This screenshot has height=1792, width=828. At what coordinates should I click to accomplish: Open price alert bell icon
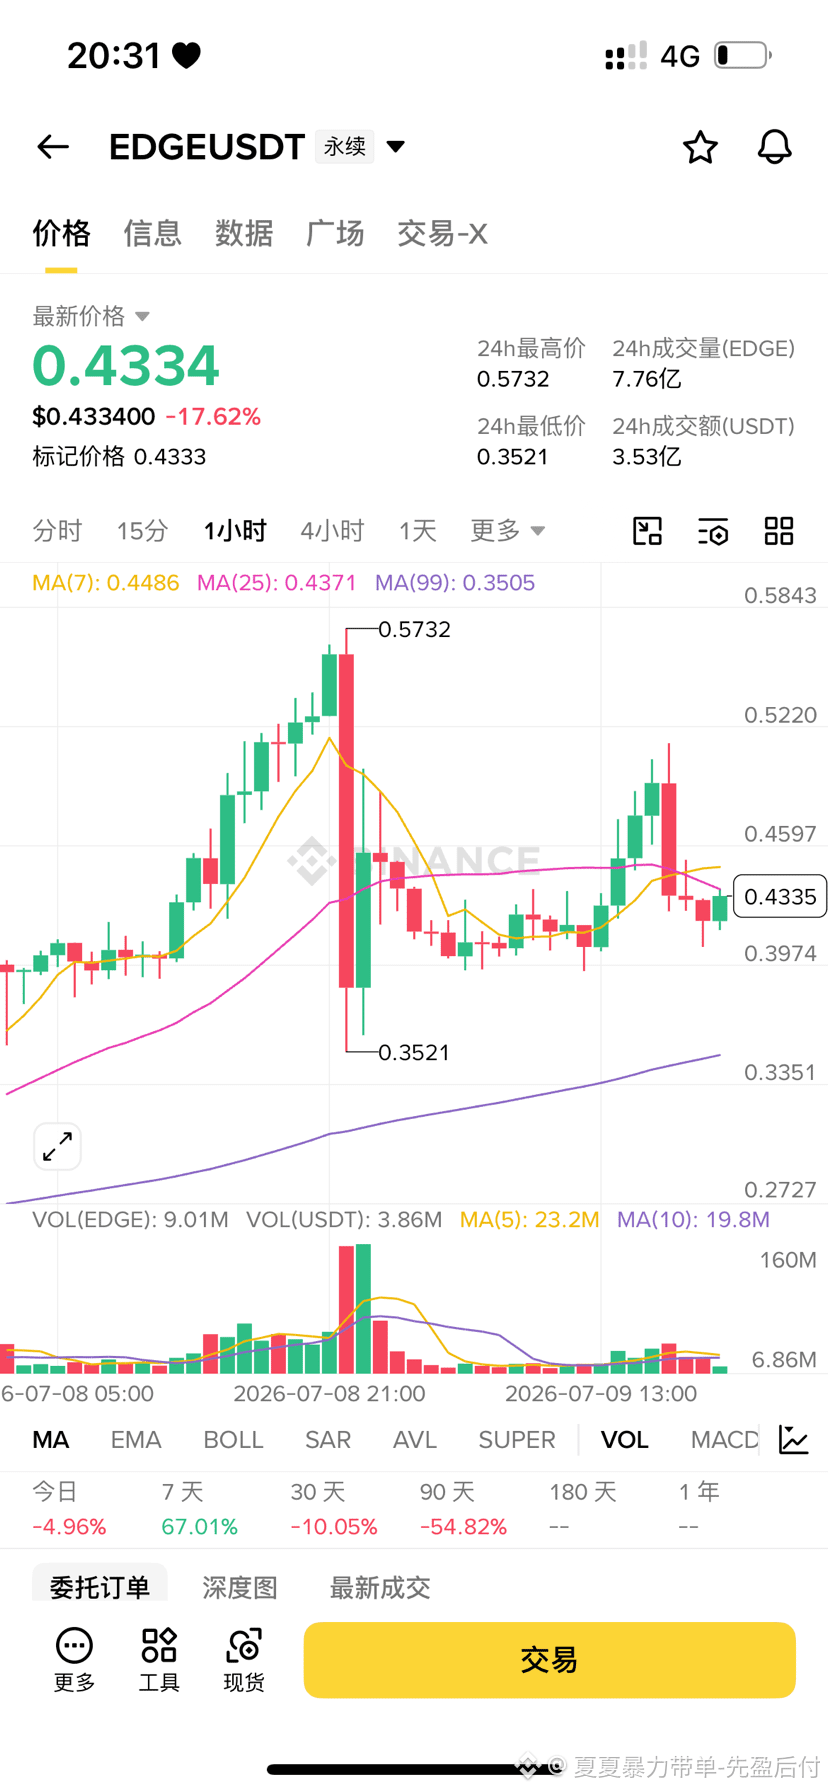[774, 147]
